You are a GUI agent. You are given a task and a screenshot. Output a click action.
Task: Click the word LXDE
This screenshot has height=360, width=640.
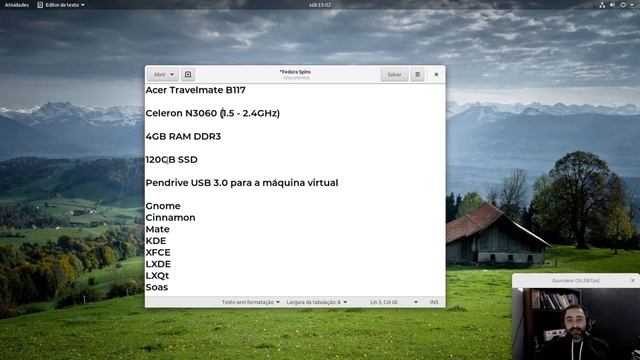(158, 264)
